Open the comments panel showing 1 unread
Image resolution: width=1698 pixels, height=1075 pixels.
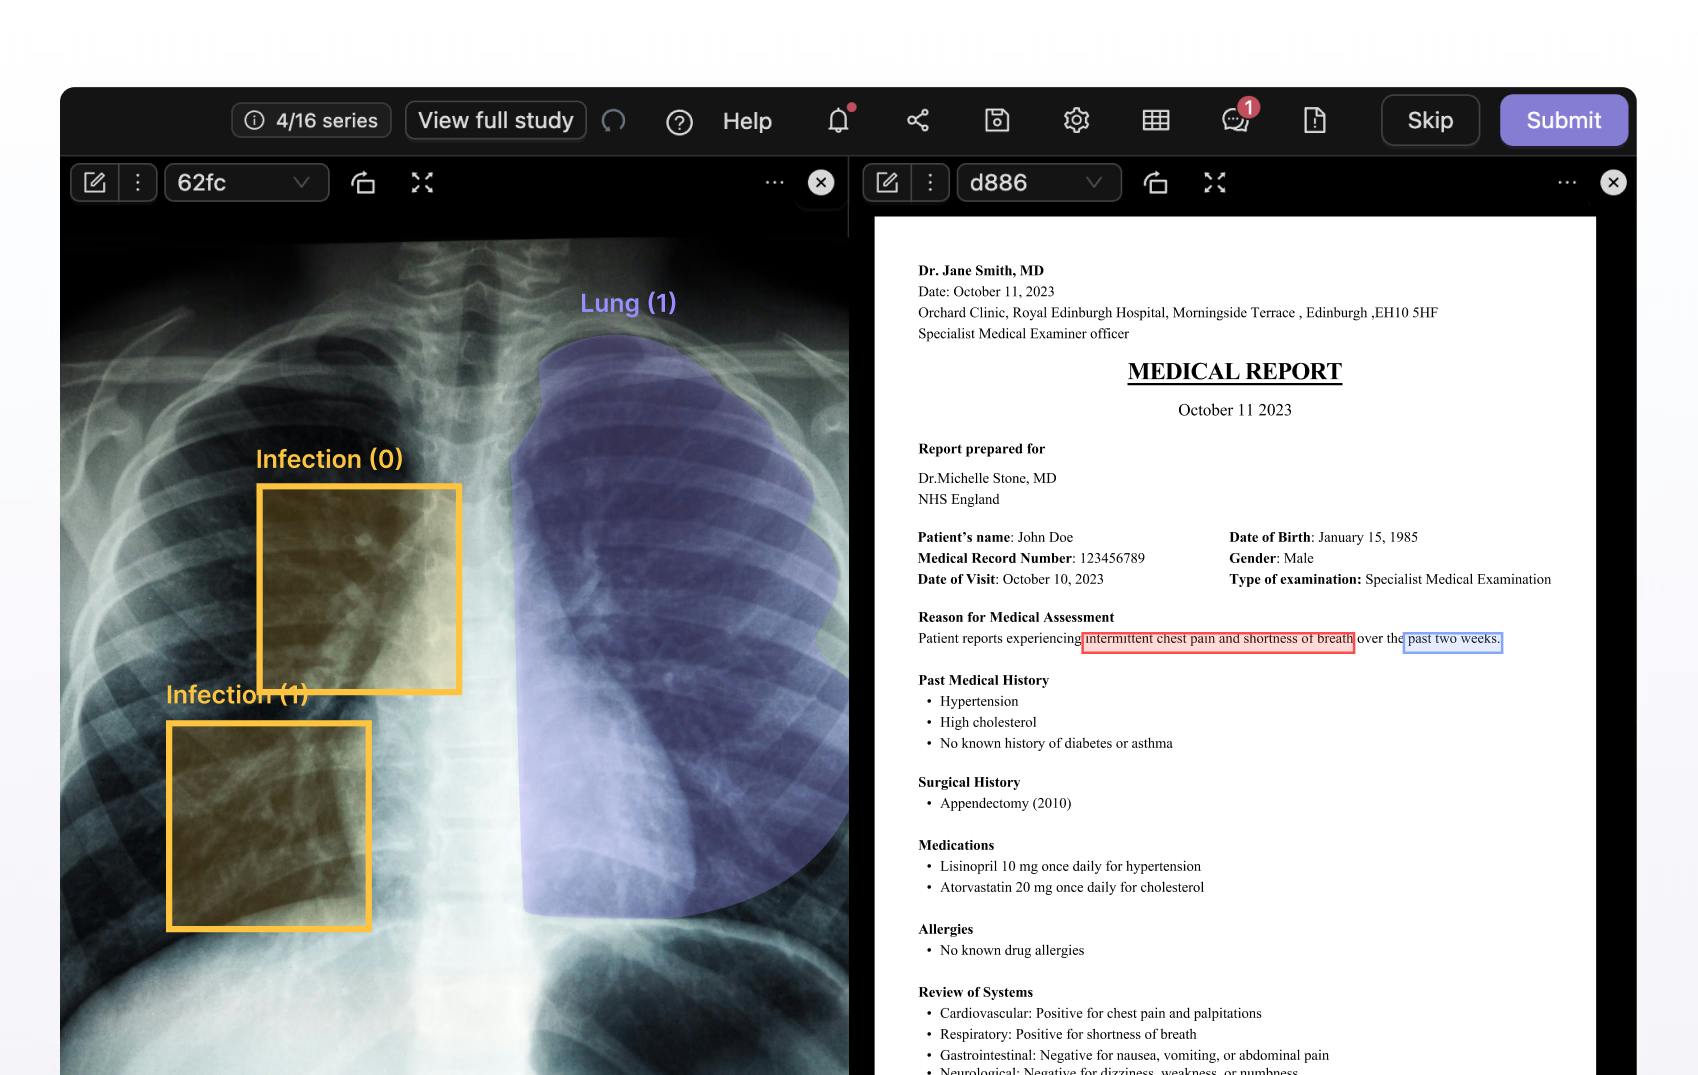(1236, 121)
